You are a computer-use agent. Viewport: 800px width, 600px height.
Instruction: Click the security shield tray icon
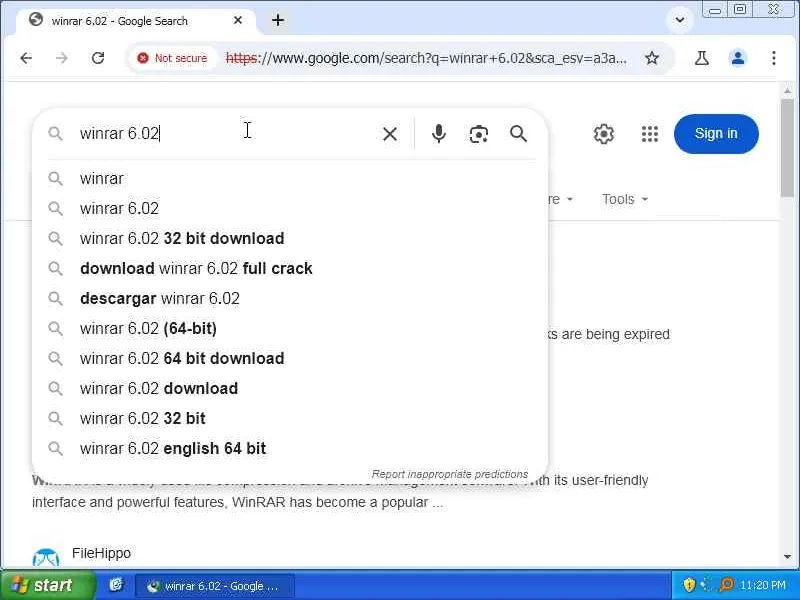689,585
